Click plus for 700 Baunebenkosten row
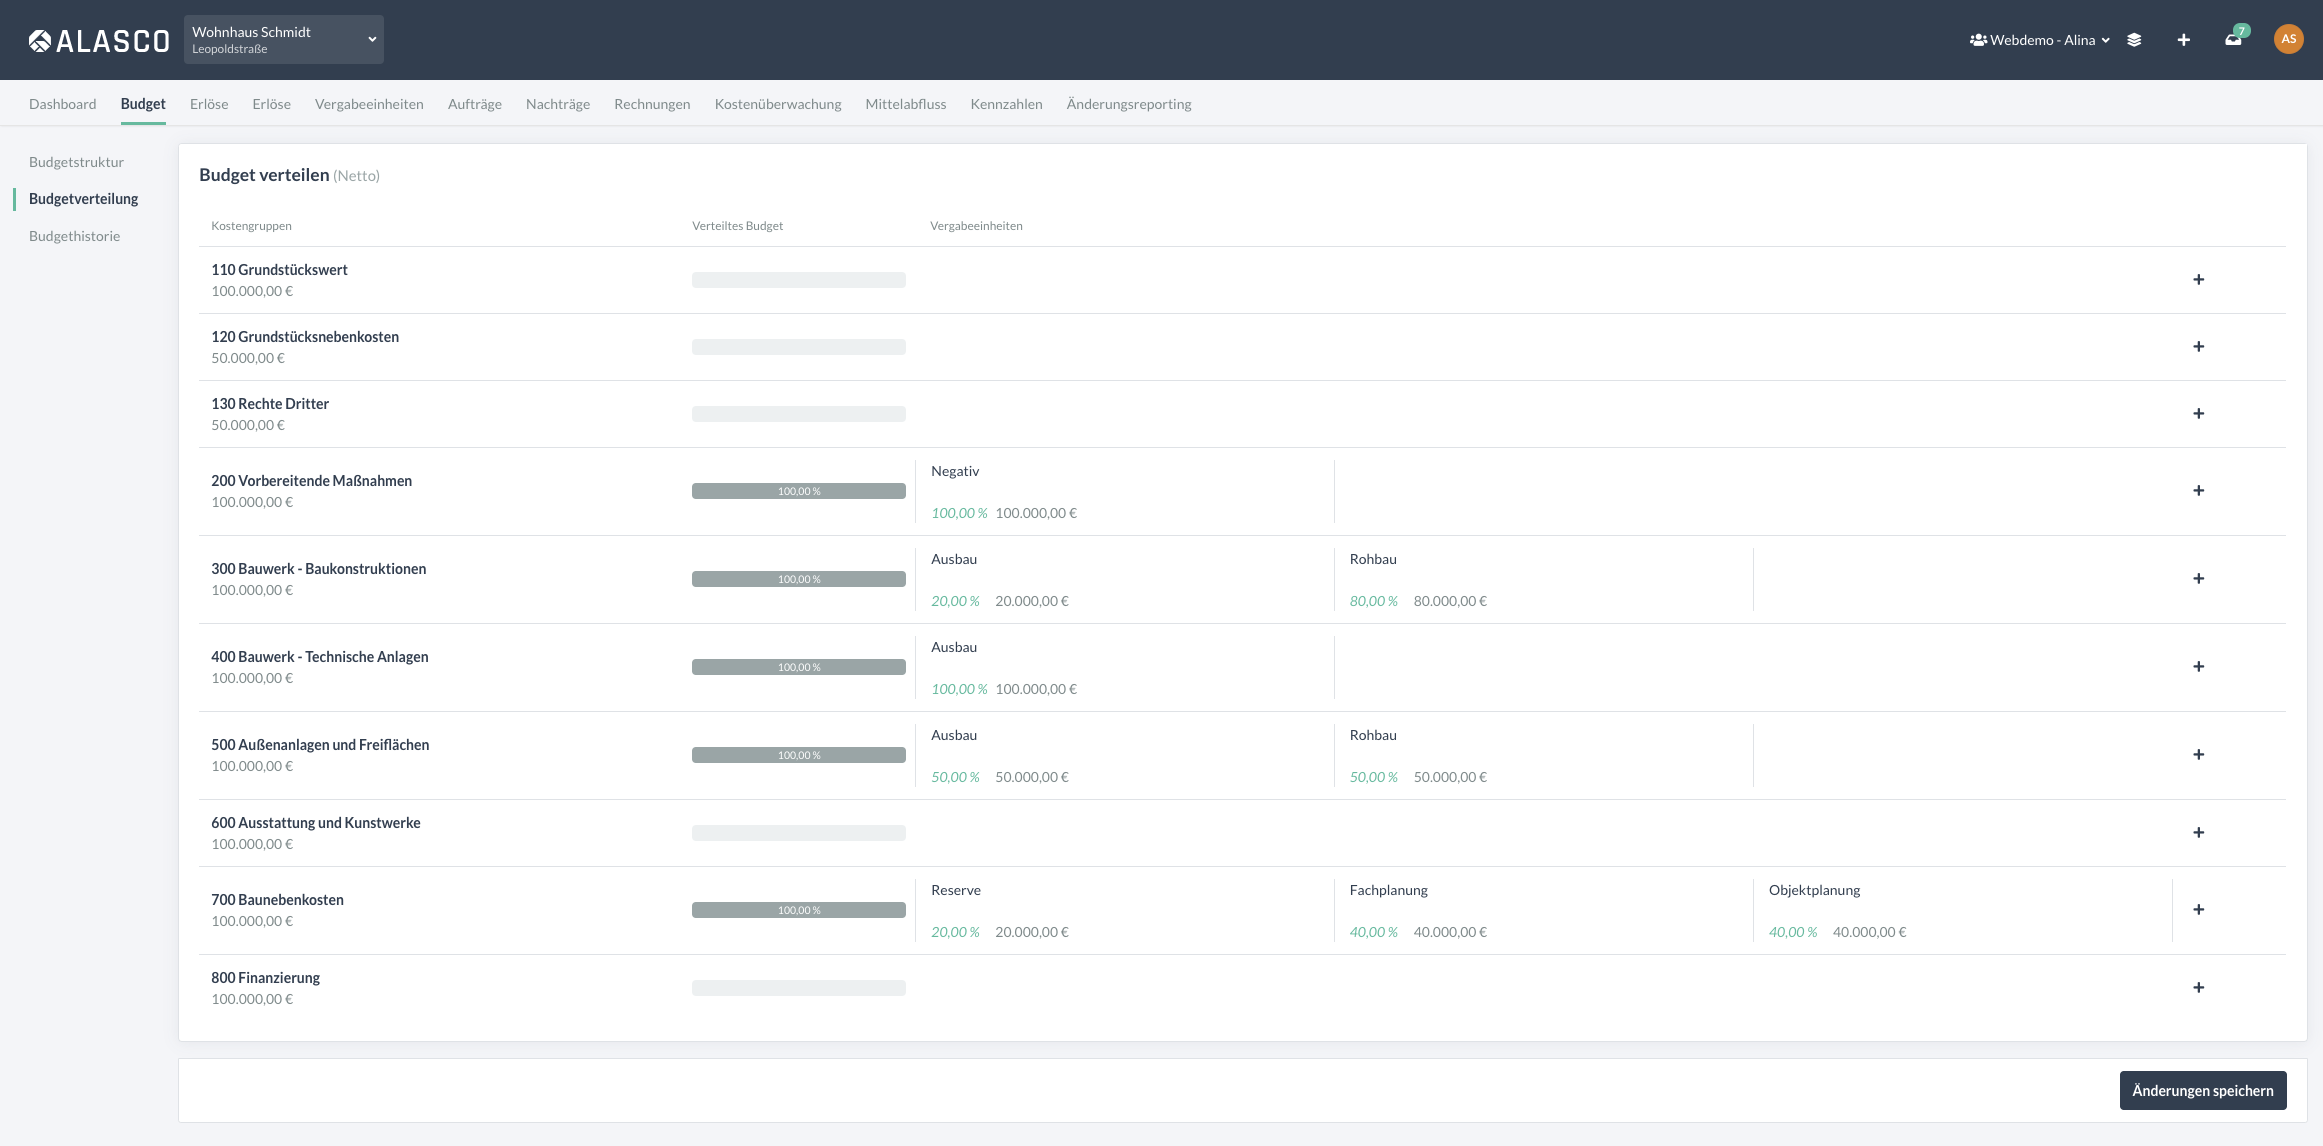2323x1146 pixels. pos(2198,910)
